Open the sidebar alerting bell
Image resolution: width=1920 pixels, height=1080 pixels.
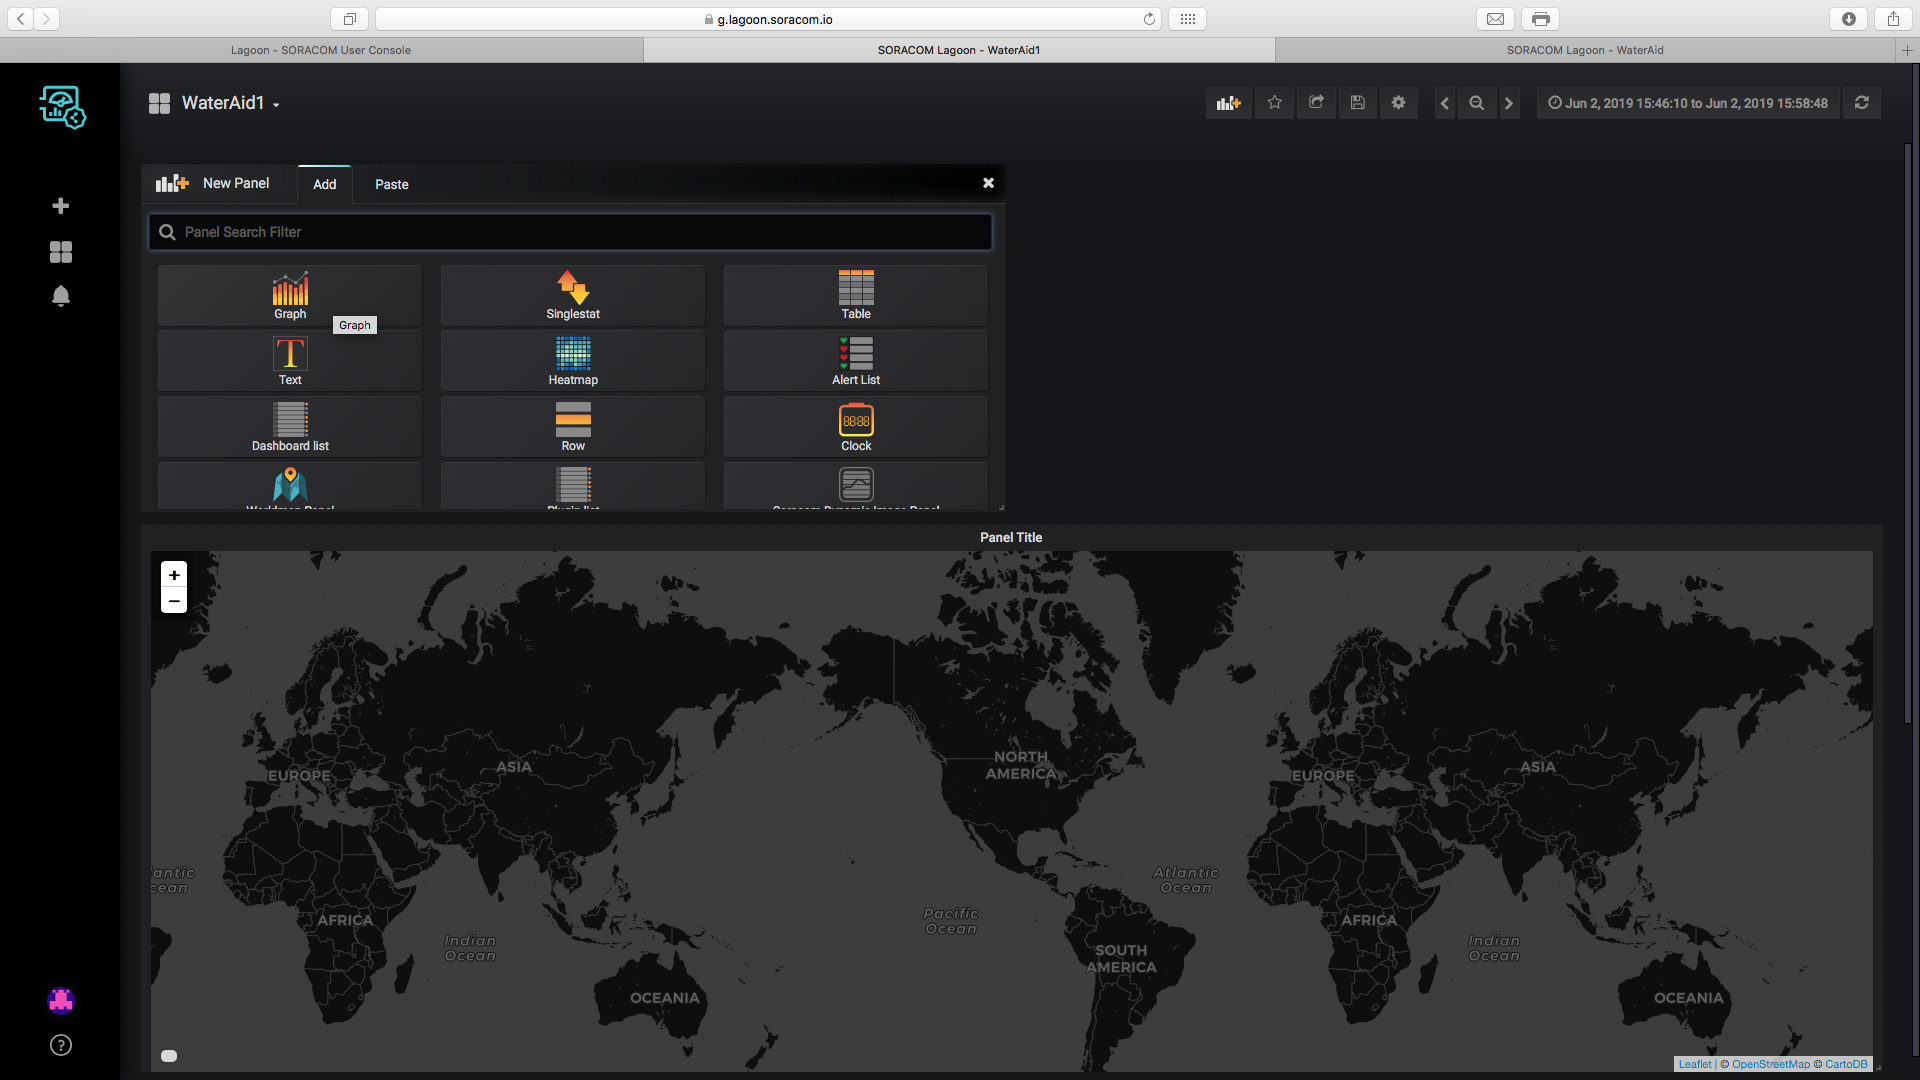pos(61,296)
